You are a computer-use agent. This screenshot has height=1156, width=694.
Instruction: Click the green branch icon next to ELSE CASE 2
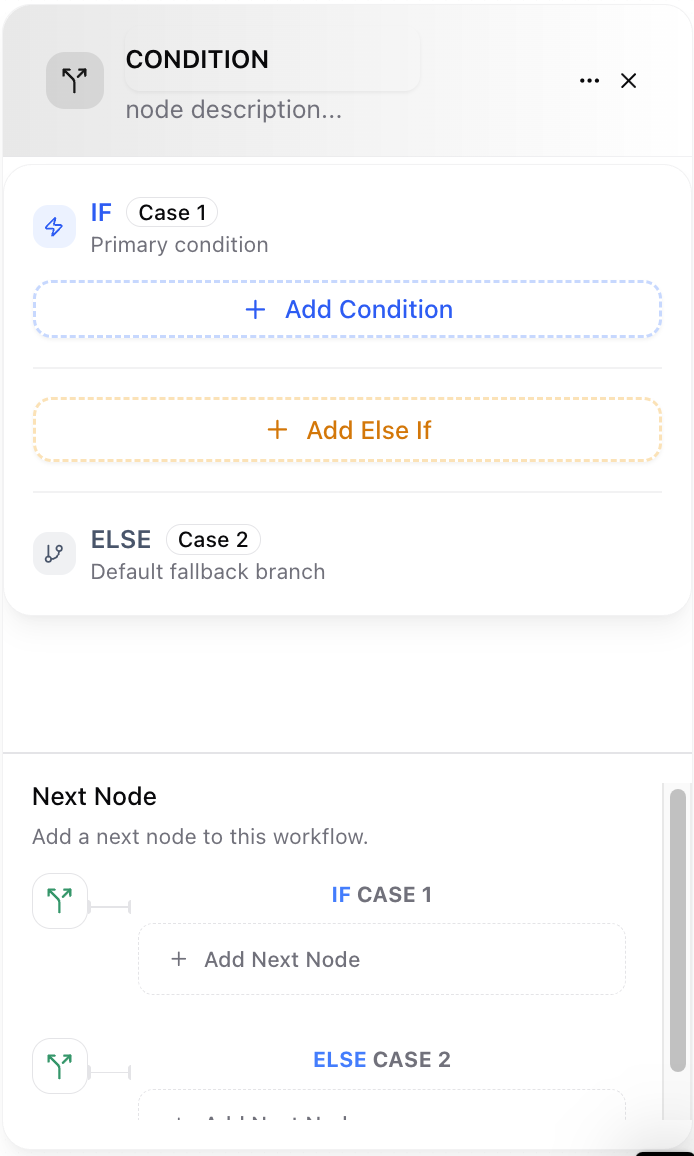click(x=59, y=1066)
